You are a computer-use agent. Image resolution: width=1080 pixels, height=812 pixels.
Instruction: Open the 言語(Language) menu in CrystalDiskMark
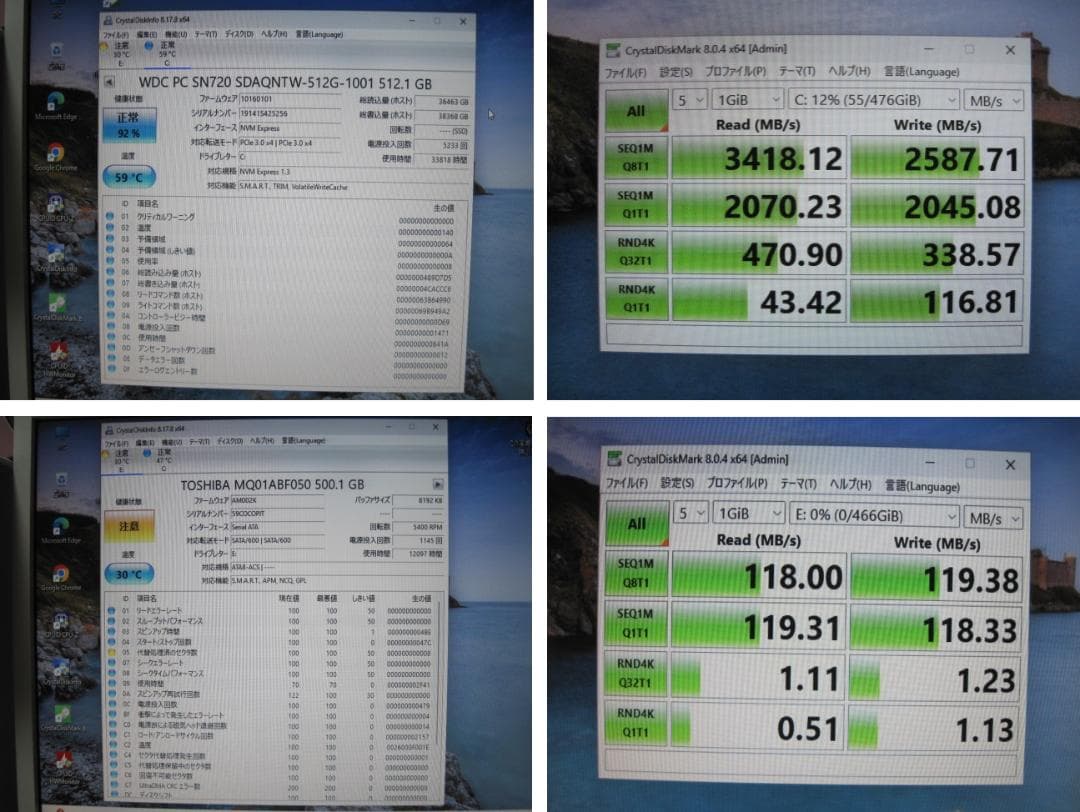[922, 72]
